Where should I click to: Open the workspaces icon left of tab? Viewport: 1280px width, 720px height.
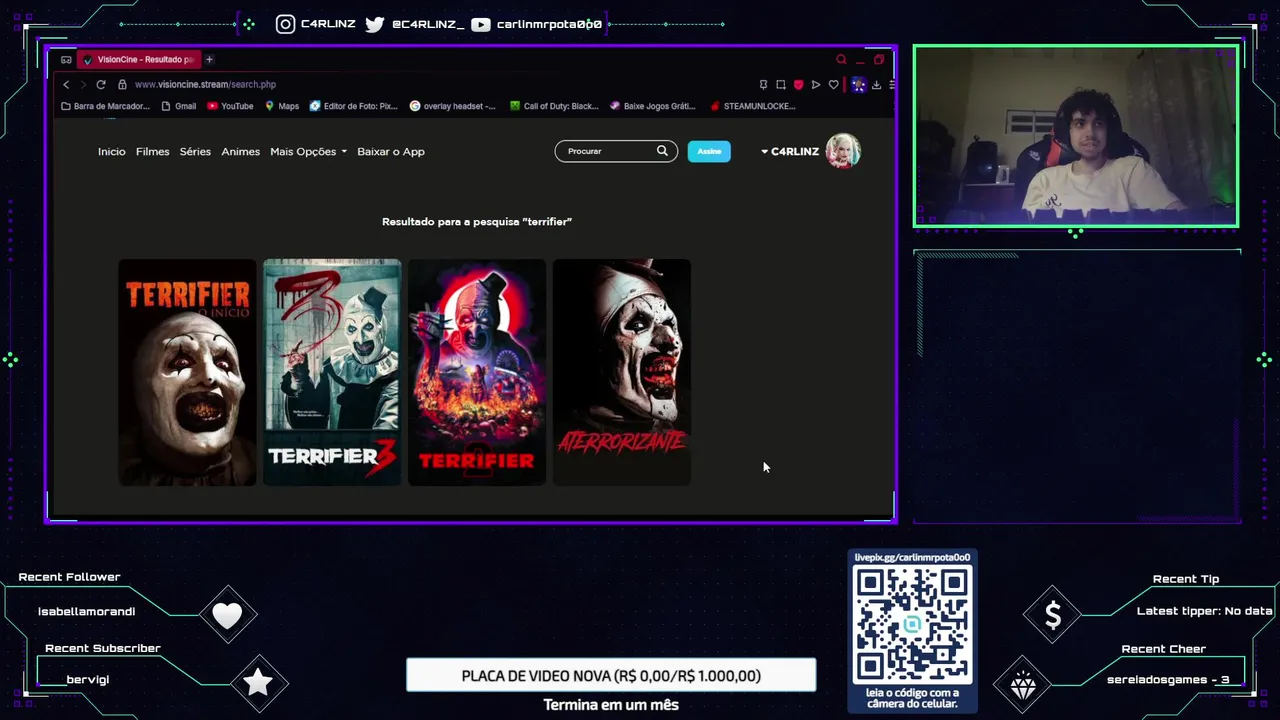pyautogui.click(x=66, y=60)
